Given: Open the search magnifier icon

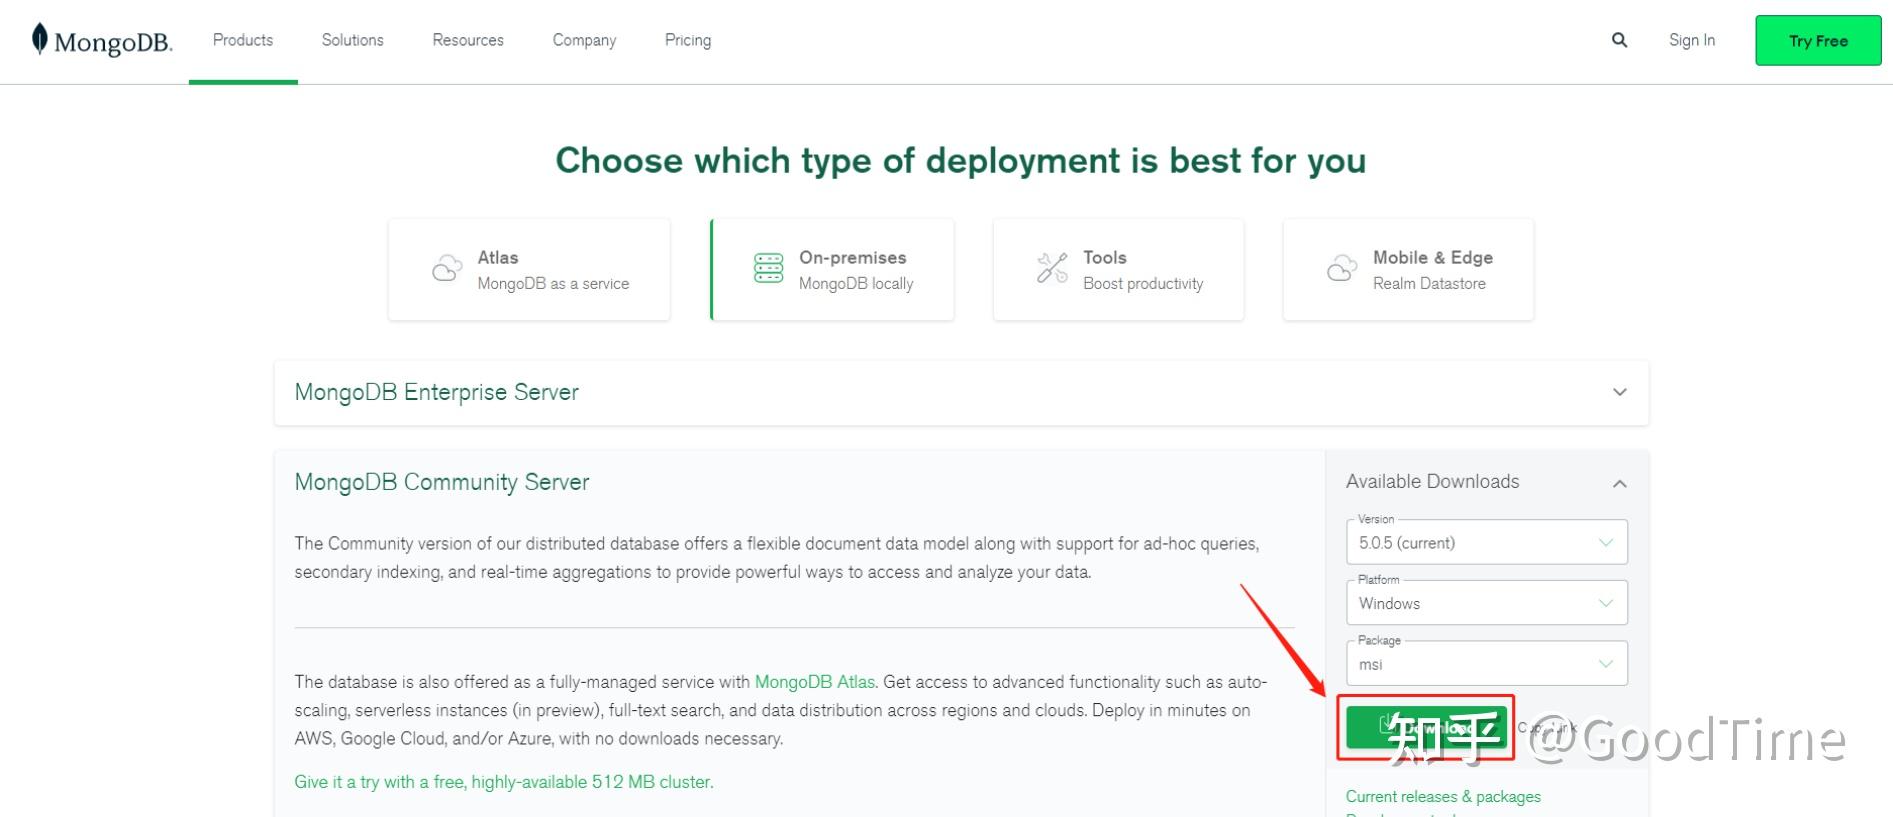Looking at the screenshot, I should click(1619, 40).
